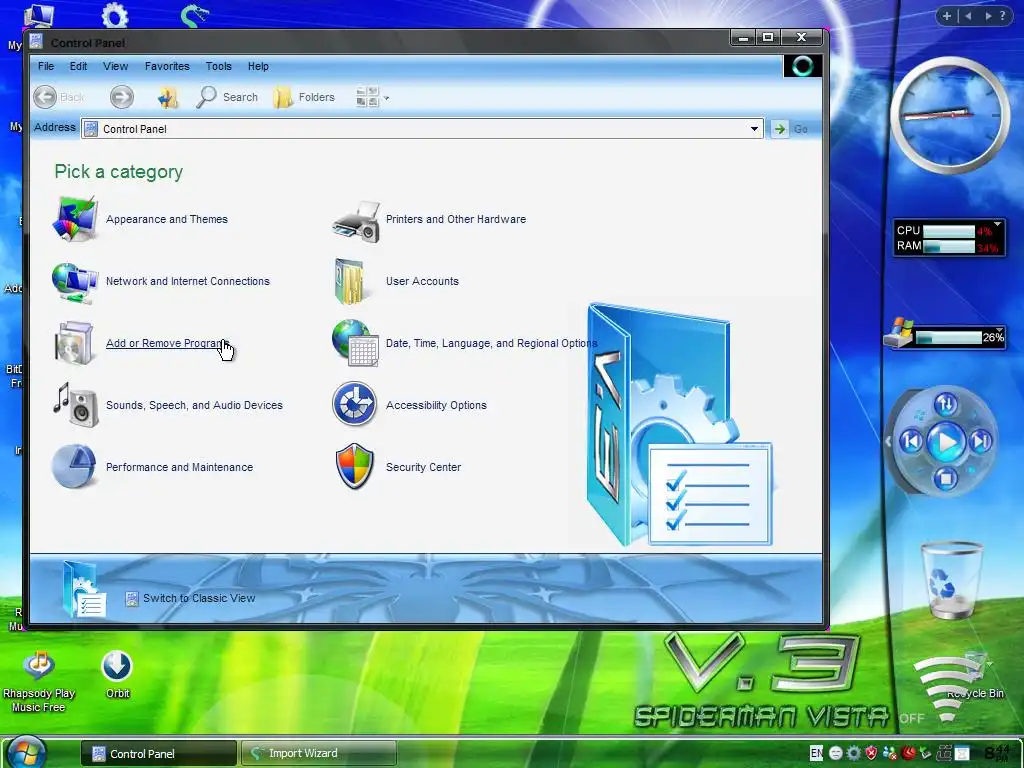Open the Edit menu
Screen dimensions: 1024x768
(x=78, y=66)
